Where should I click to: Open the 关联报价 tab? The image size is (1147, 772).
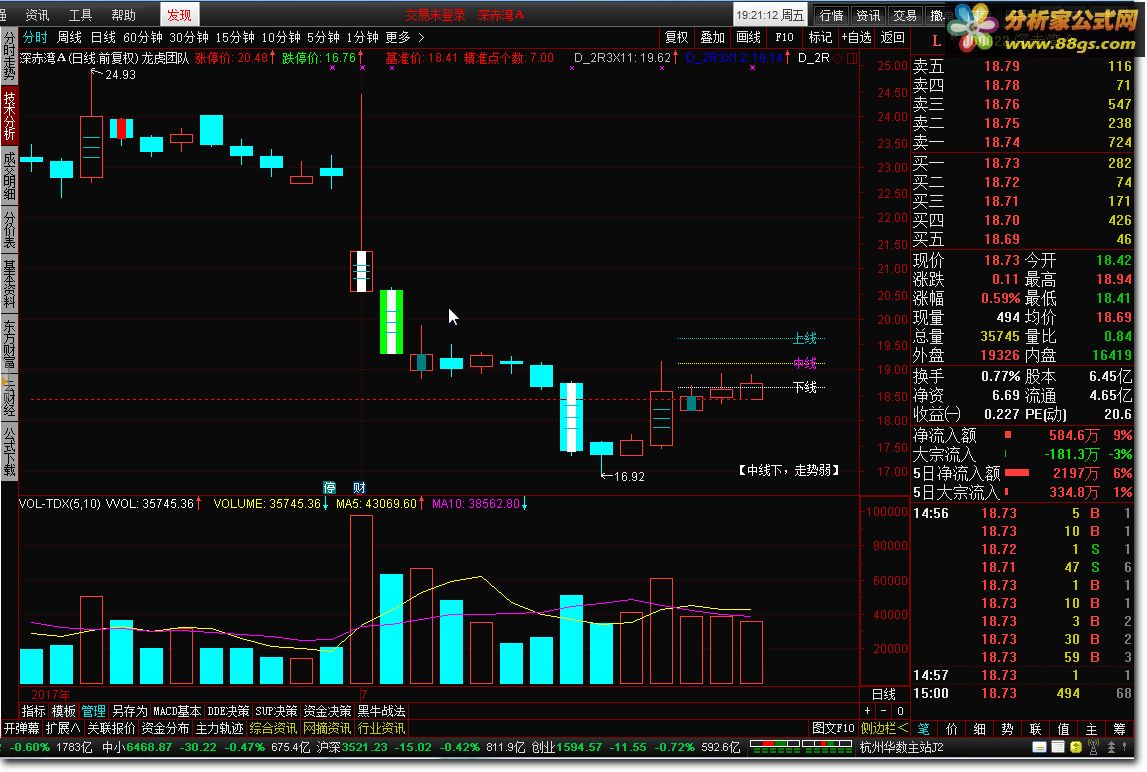pos(111,728)
